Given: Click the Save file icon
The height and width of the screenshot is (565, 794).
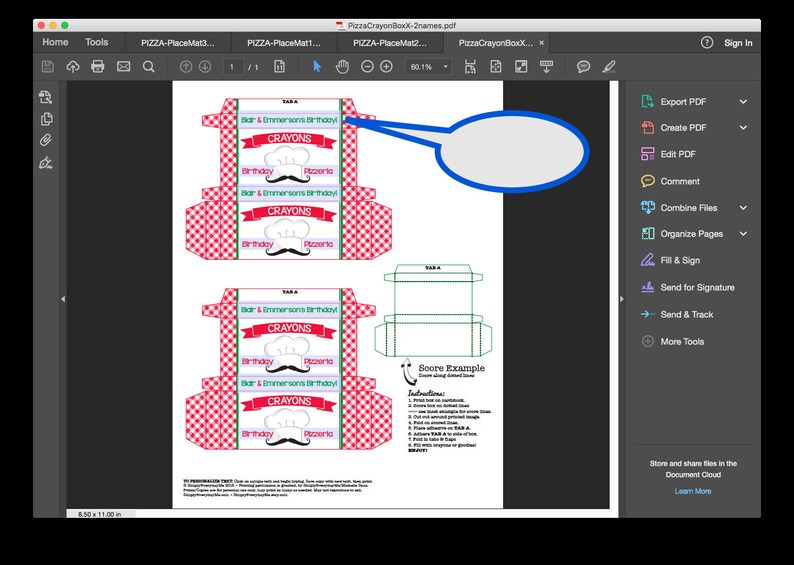Looking at the screenshot, I should point(48,66).
